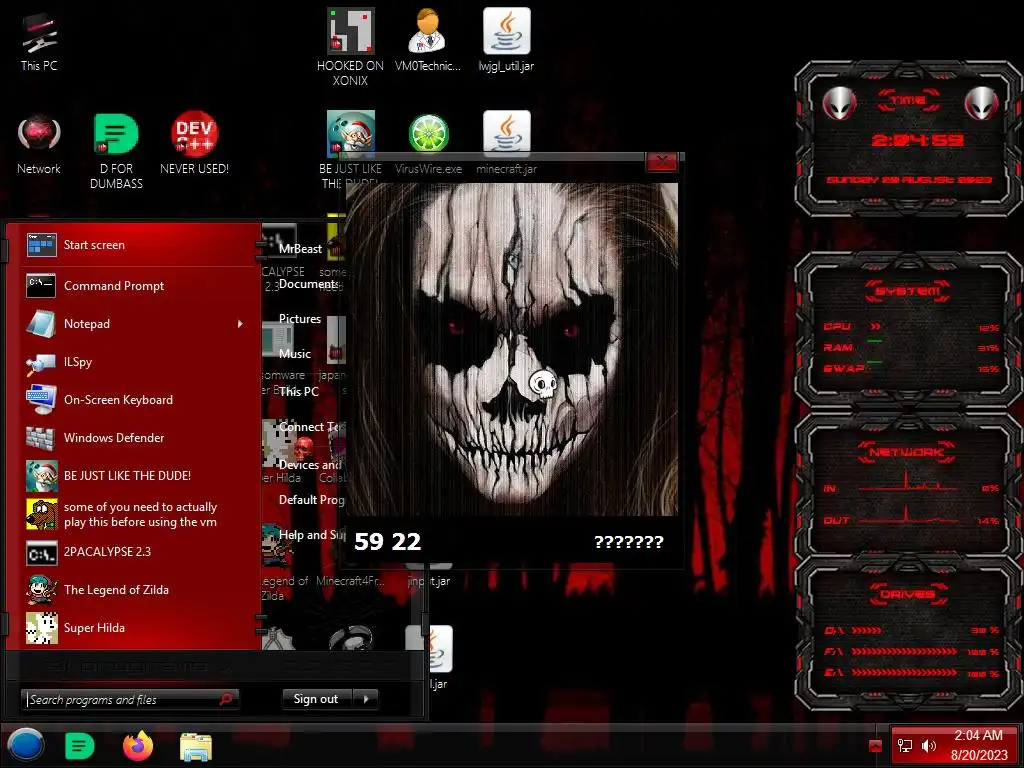Open File Explorer from taskbar
Image resolution: width=1024 pixels, height=768 pixels.
click(x=196, y=746)
